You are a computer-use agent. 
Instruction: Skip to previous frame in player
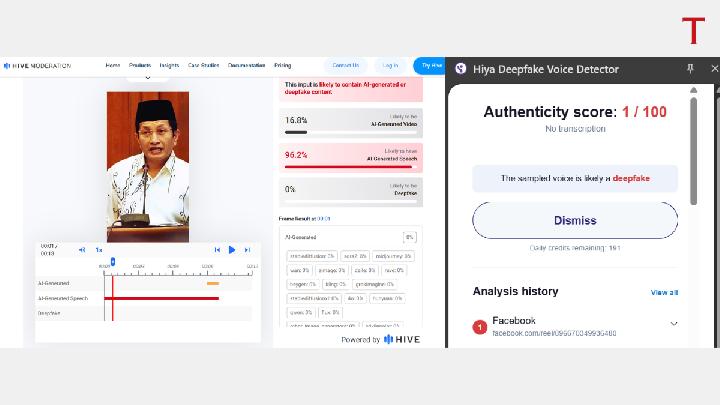pos(217,250)
